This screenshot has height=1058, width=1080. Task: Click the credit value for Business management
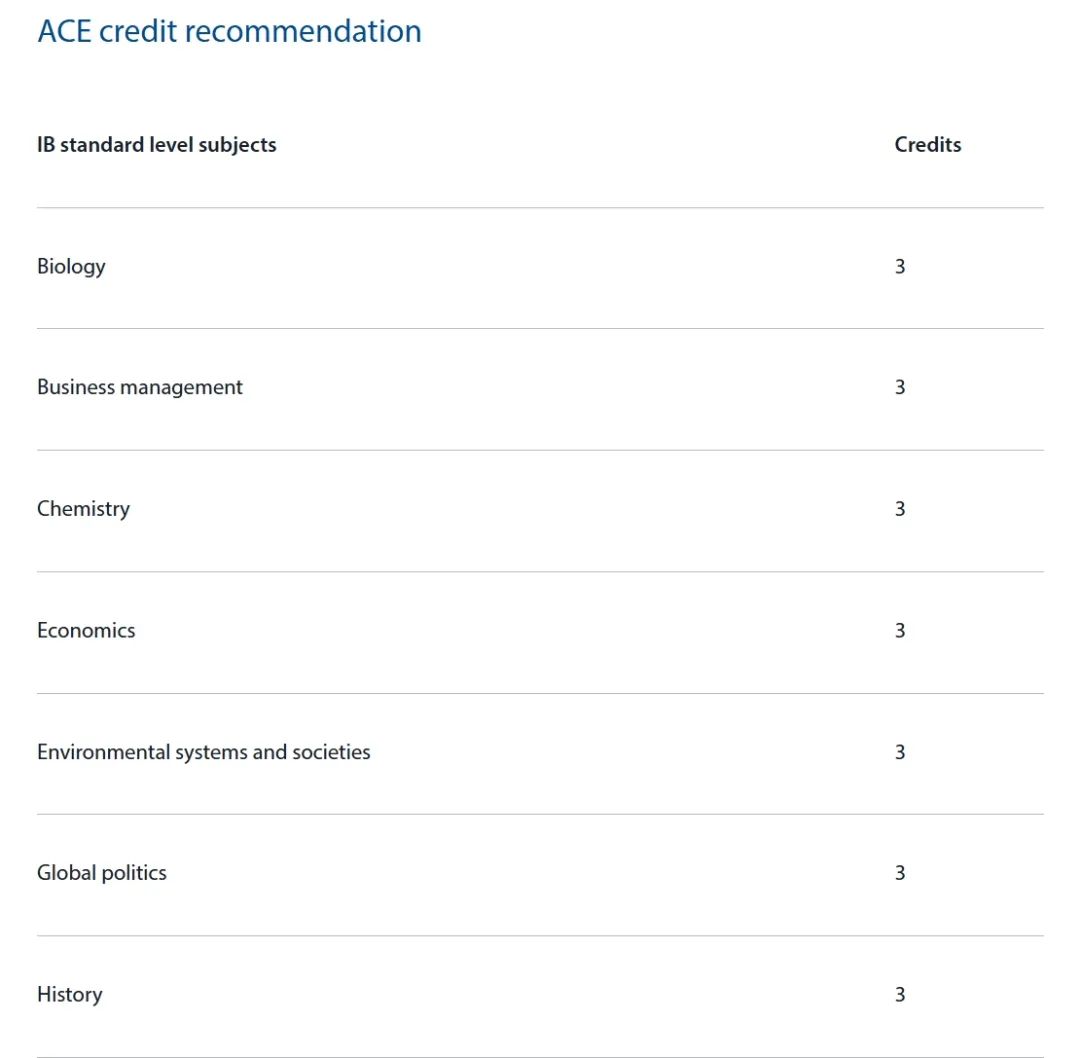(x=900, y=387)
